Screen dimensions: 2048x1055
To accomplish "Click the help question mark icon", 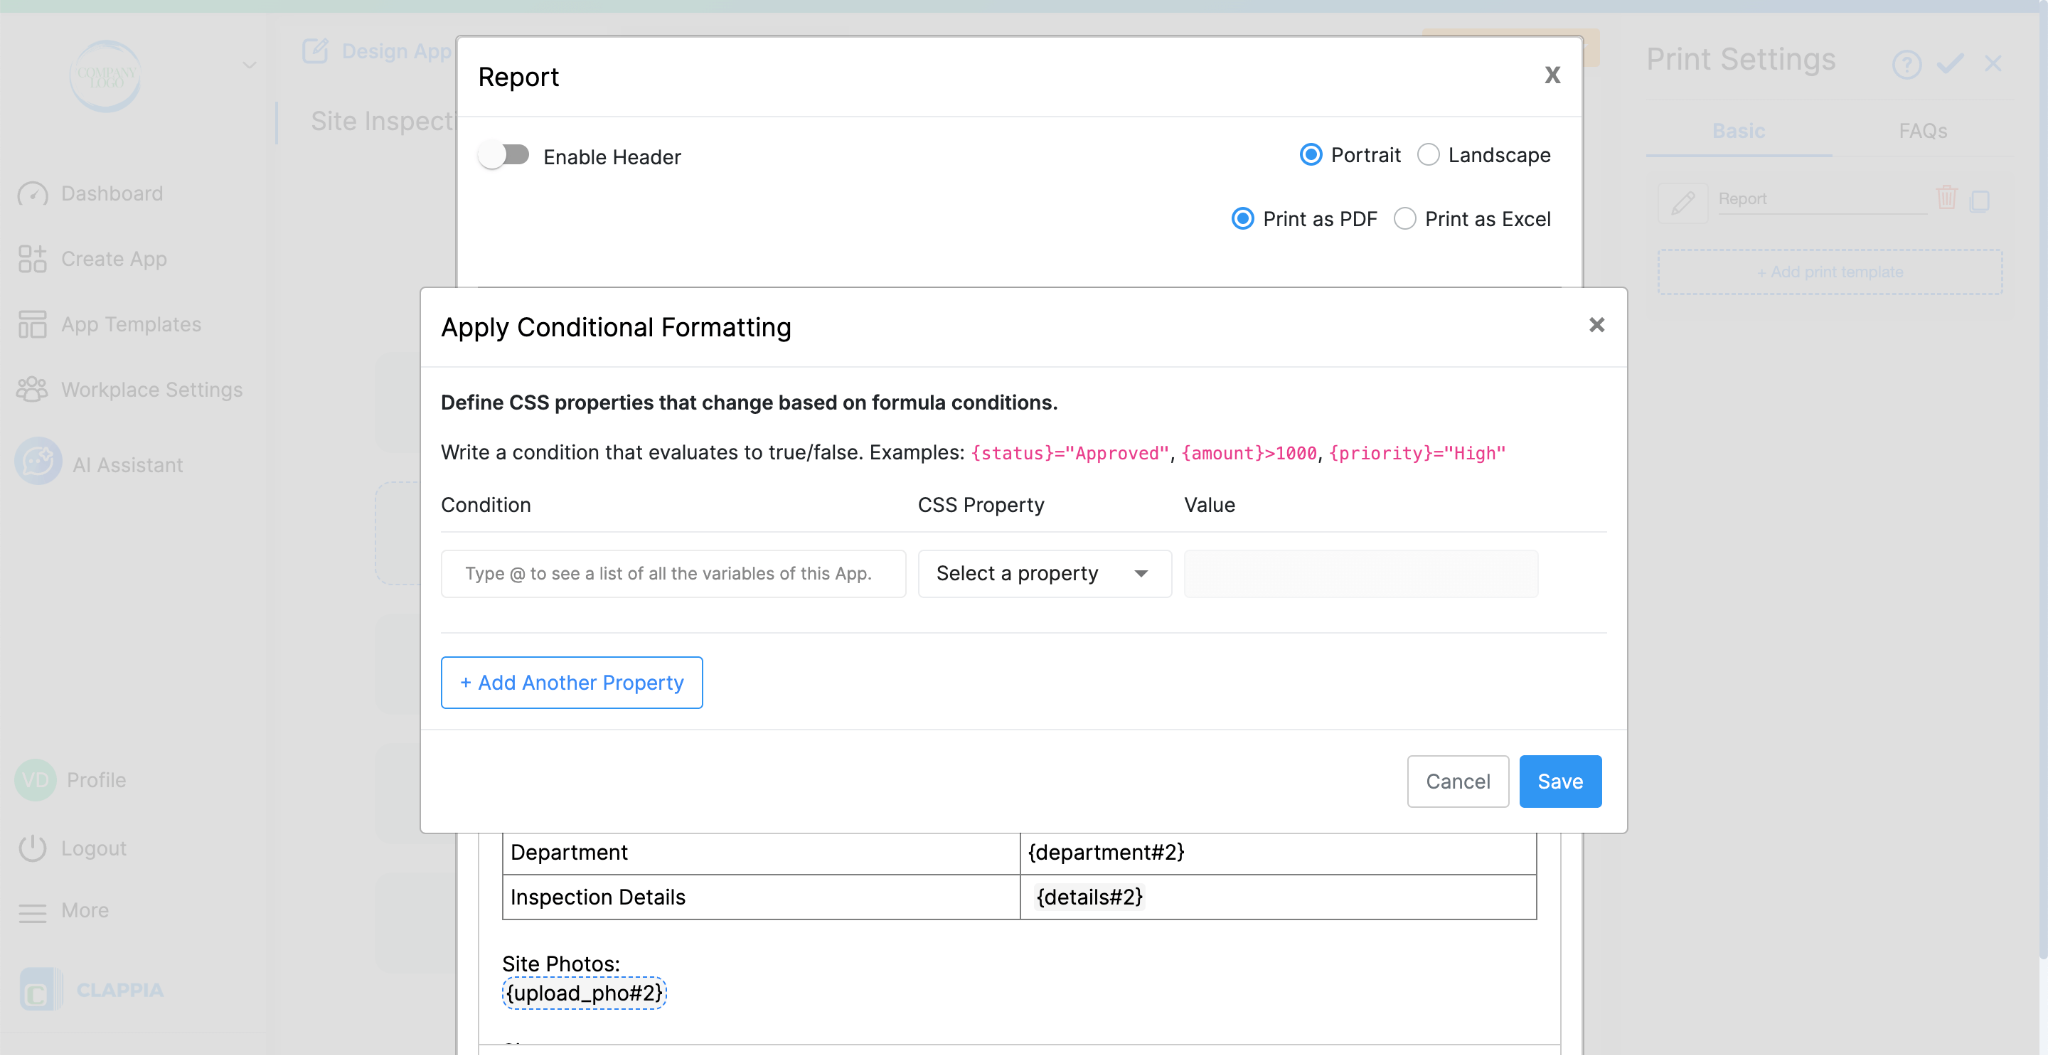I will click(x=1906, y=65).
